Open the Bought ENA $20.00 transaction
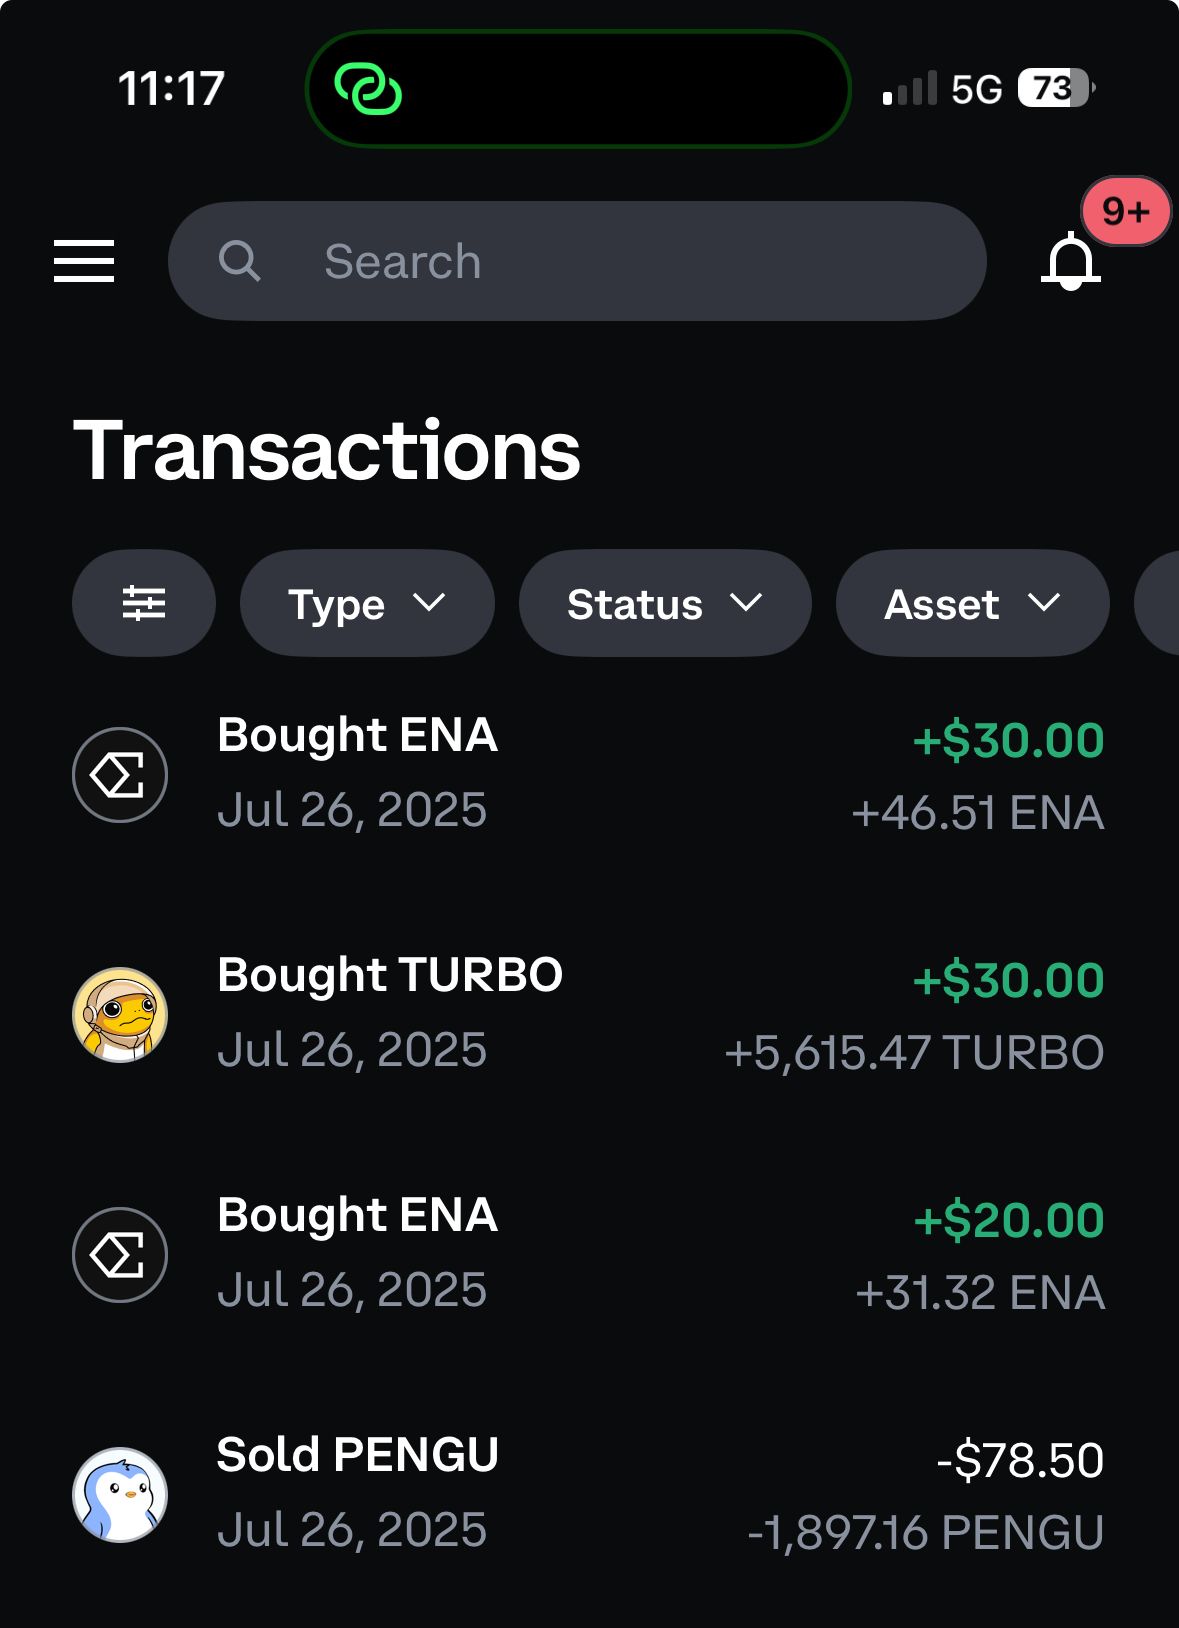The width and height of the screenshot is (1179, 1628). (x=589, y=1255)
